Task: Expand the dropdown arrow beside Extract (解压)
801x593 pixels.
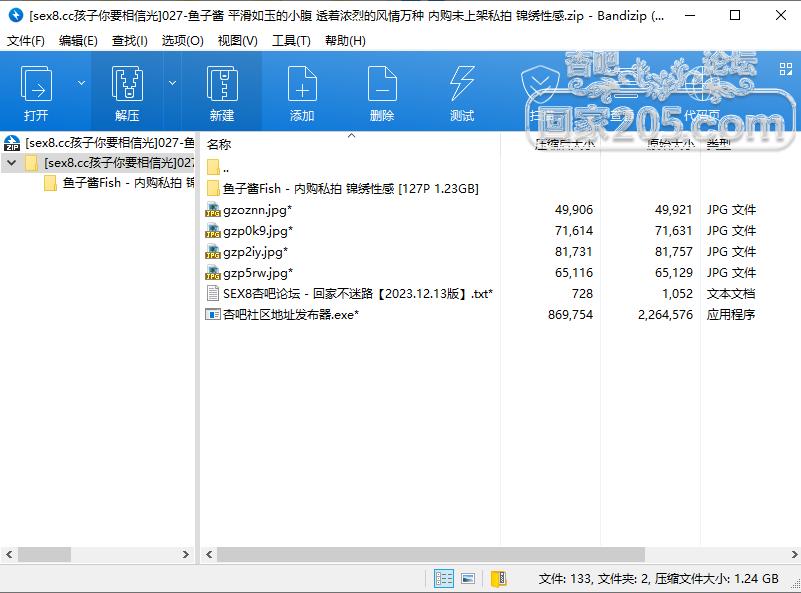Action: [172, 83]
